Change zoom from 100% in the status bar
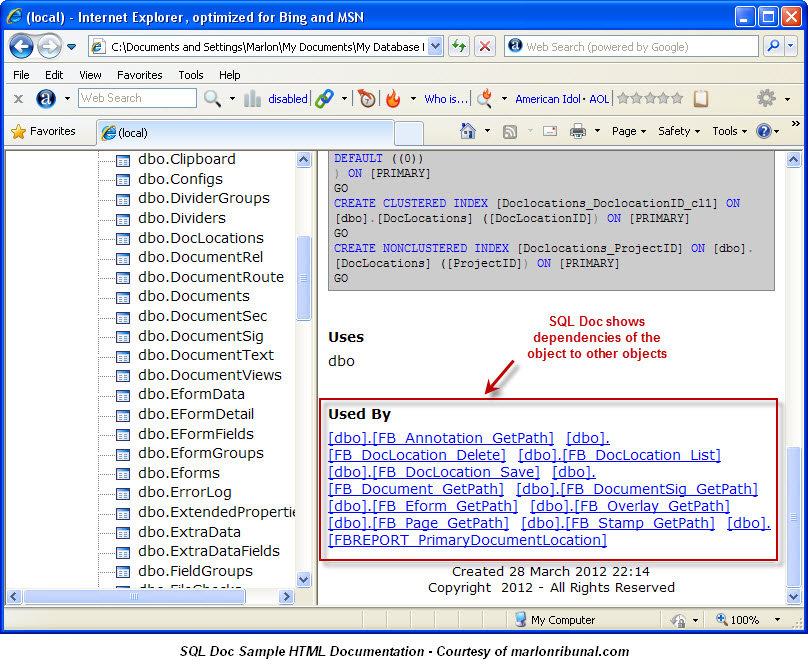Image resolution: width=808 pixels, height=668 pixels. [740, 620]
